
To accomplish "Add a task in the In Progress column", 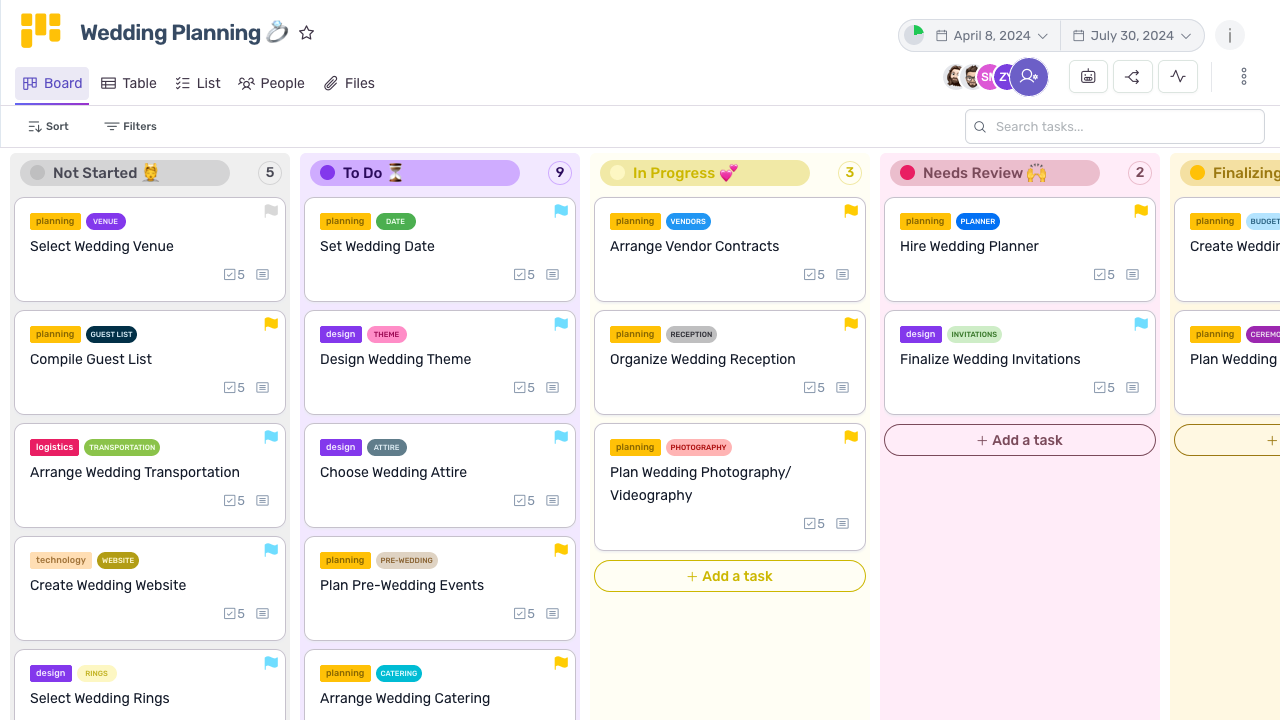I will point(730,576).
